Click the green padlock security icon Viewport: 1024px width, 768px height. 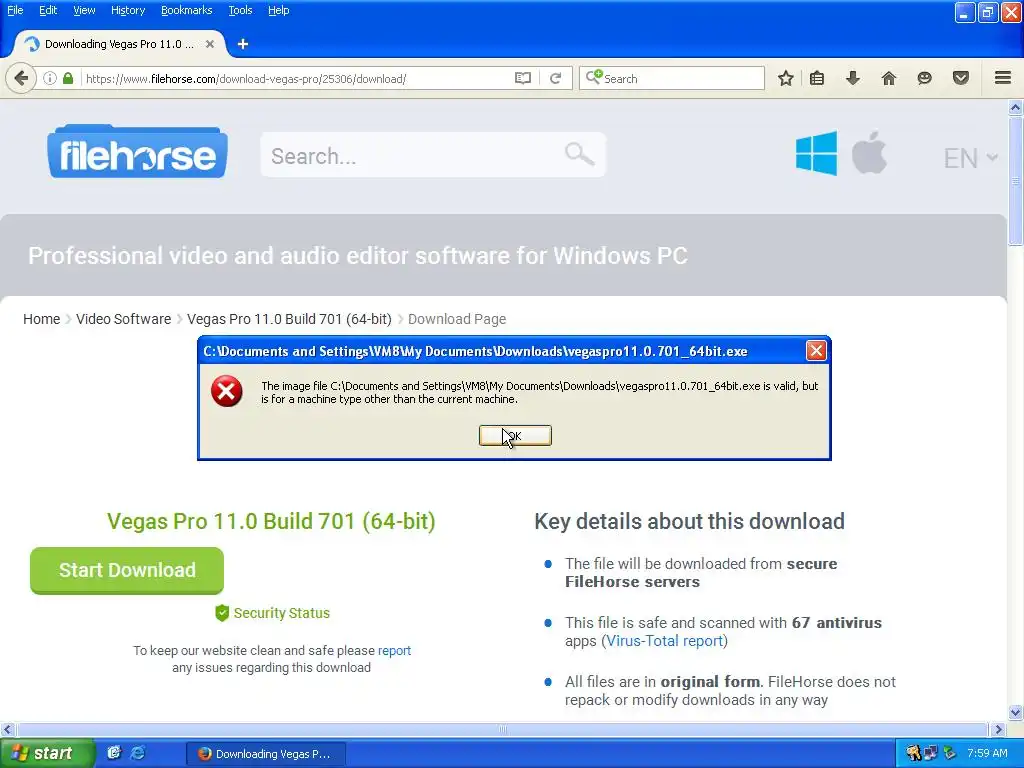tap(68, 78)
